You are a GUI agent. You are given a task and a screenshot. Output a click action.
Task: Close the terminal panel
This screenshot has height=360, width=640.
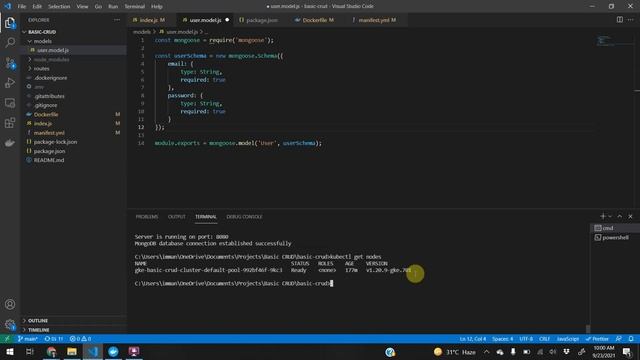click(631, 216)
